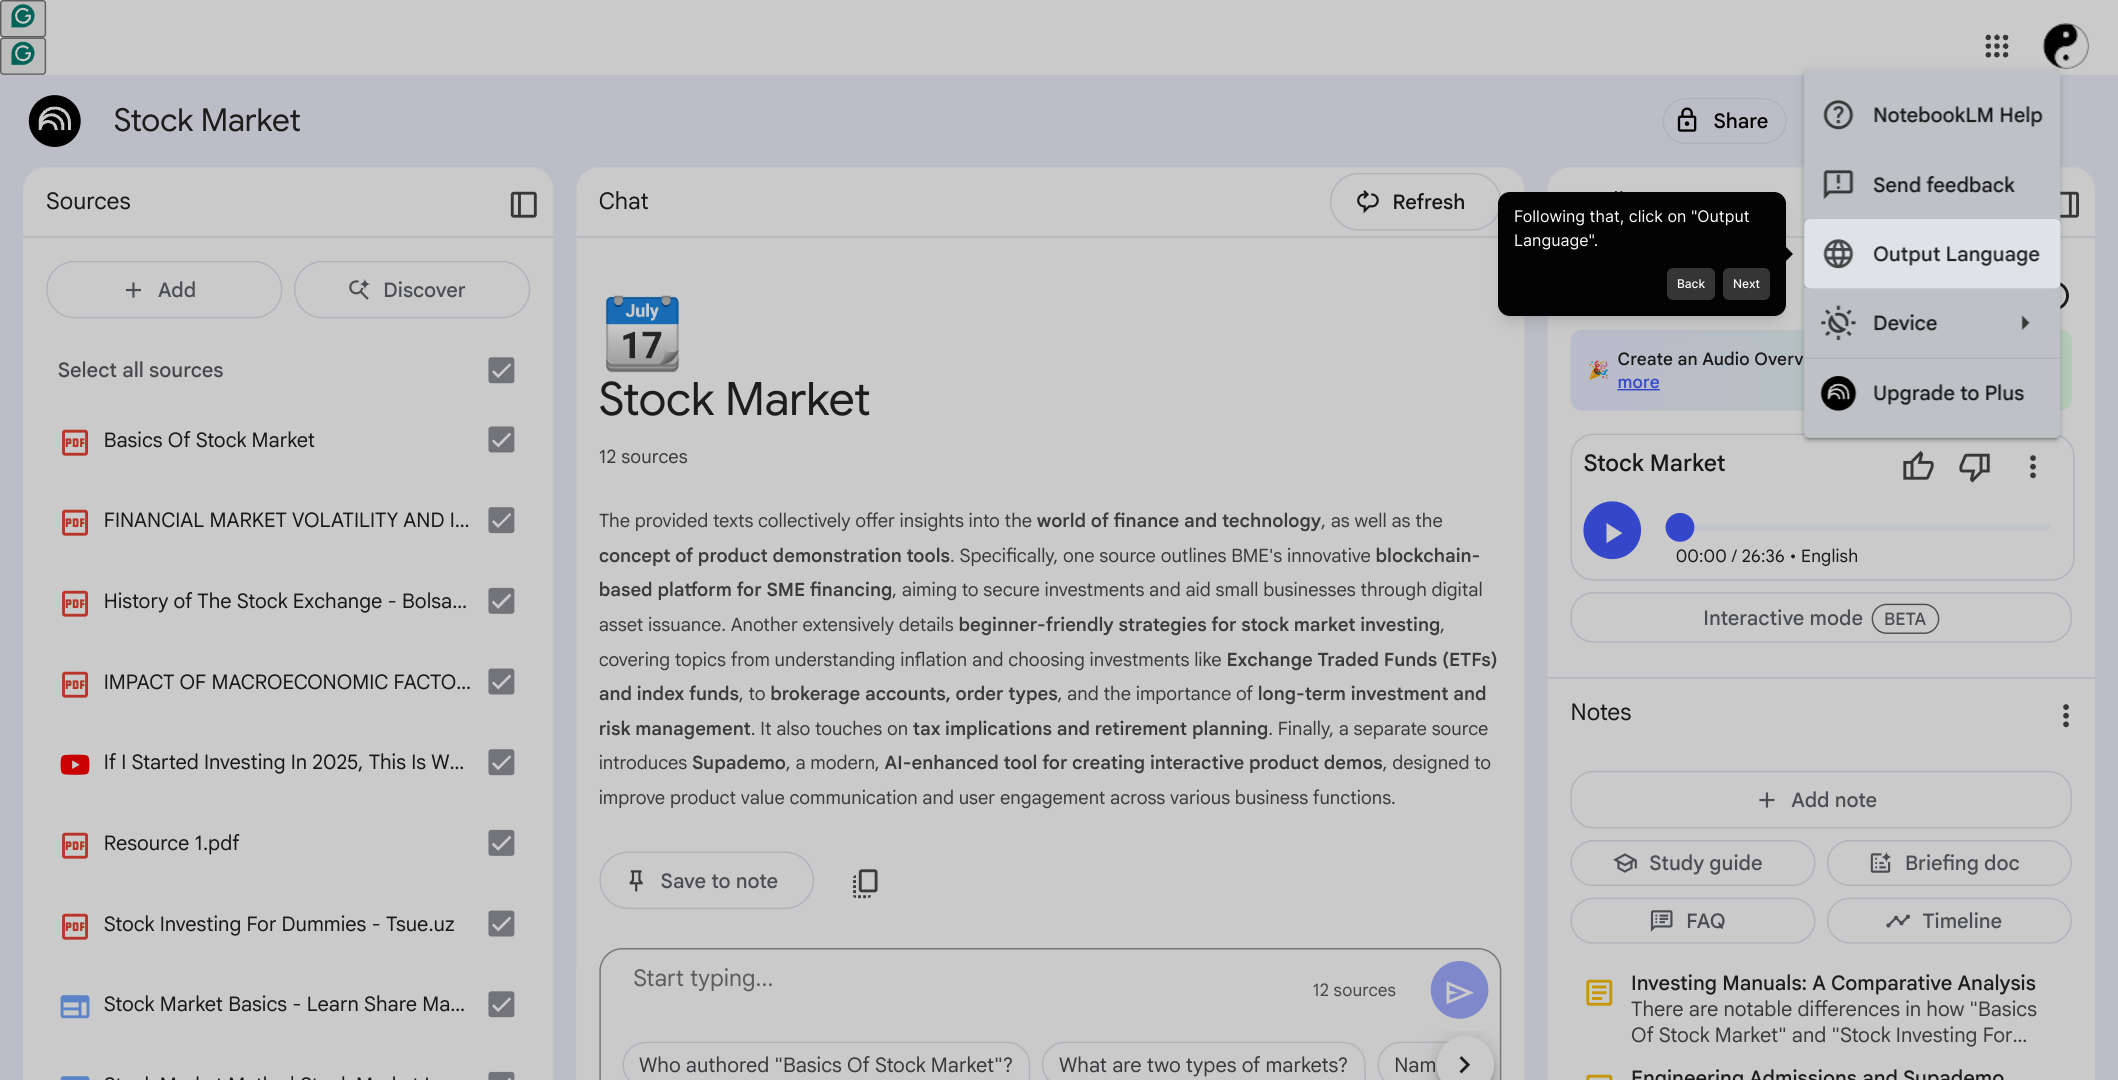Click PDF icon of Basics Of Stock Market
This screenshot has height=1080, width=2118.
(75, 442)
